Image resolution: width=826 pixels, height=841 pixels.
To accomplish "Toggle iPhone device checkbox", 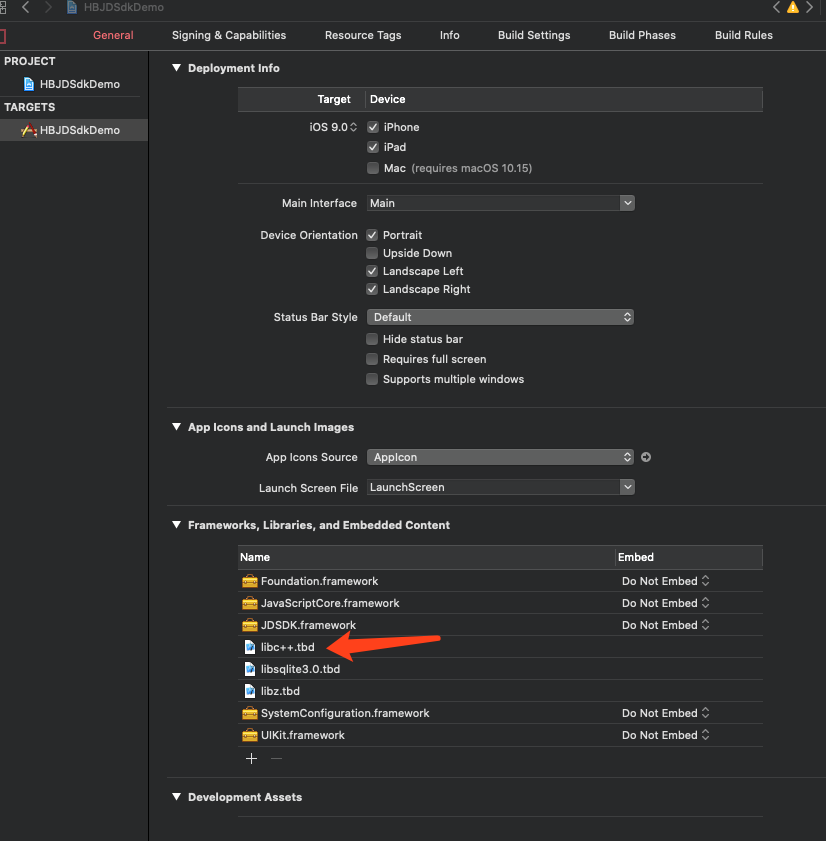I will [373, 127].
